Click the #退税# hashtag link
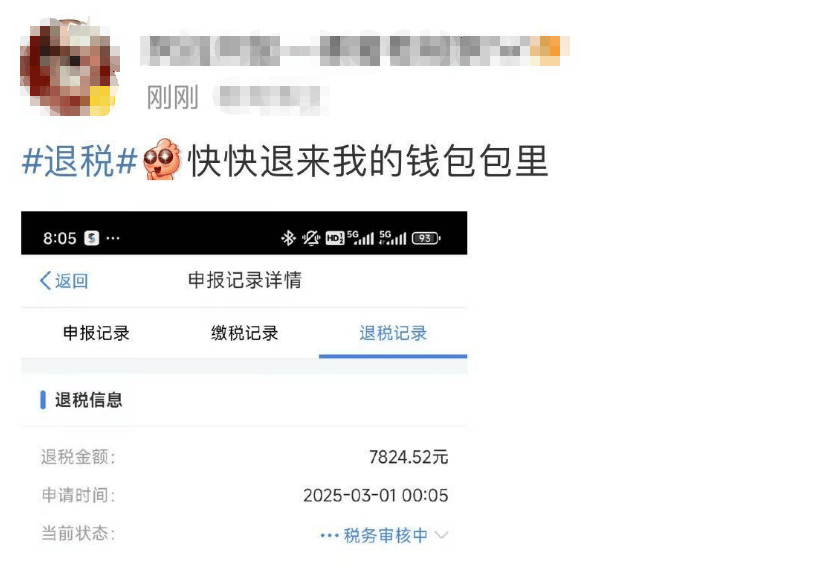 79,160
